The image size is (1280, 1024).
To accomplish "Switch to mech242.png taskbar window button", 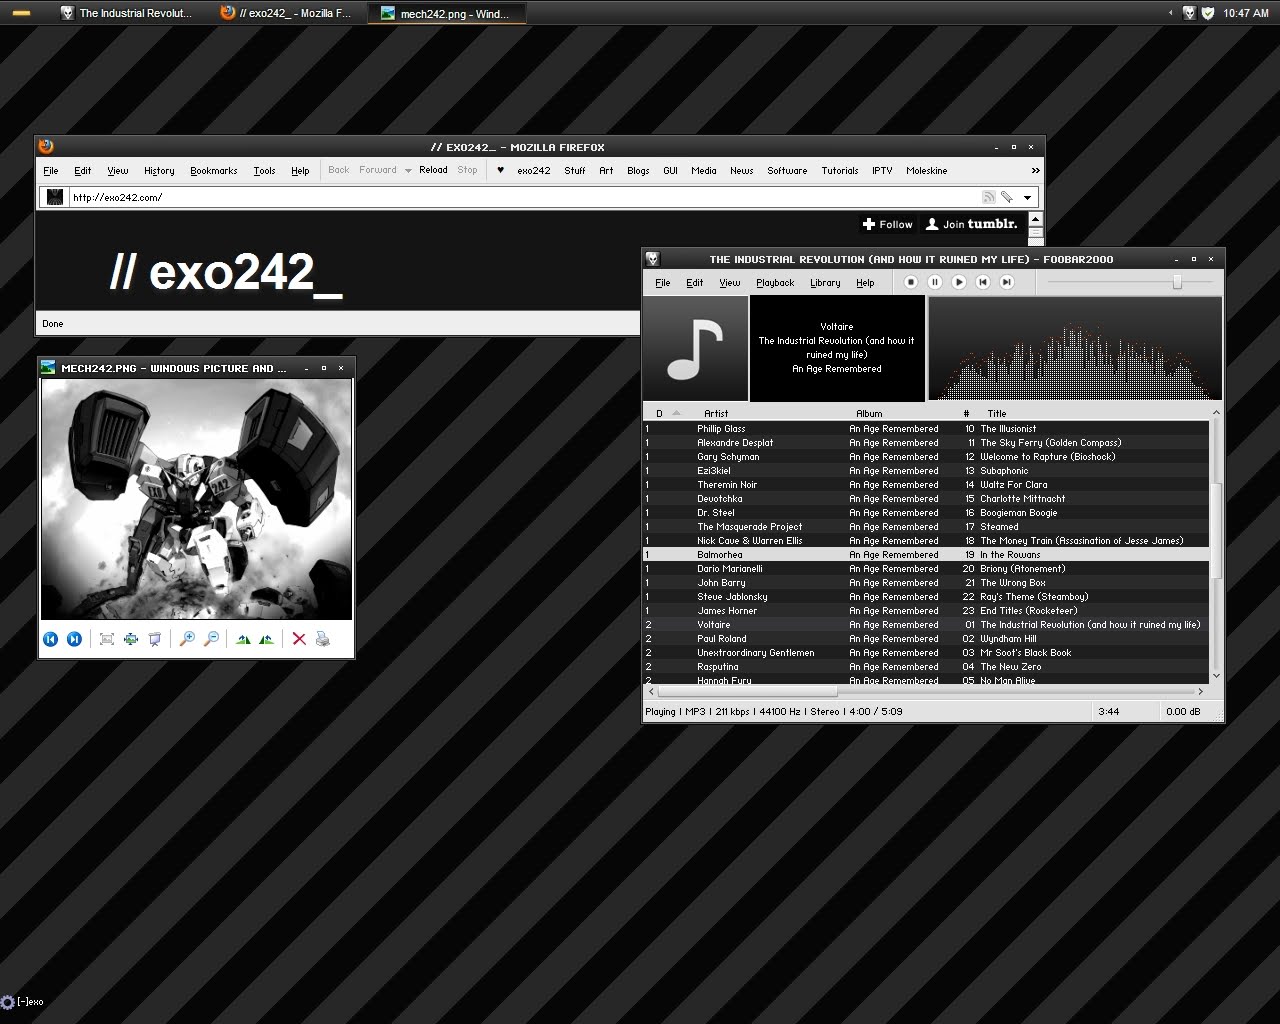I will point(445,13).
